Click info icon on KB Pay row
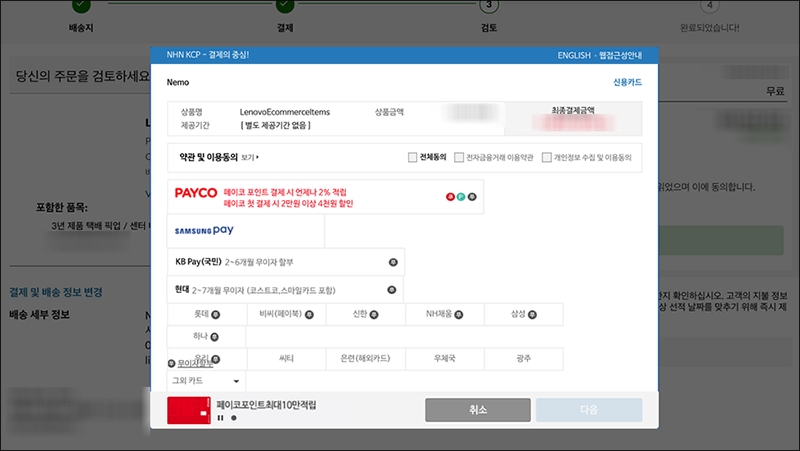This screenshot has width=800, height=451. 393,262
